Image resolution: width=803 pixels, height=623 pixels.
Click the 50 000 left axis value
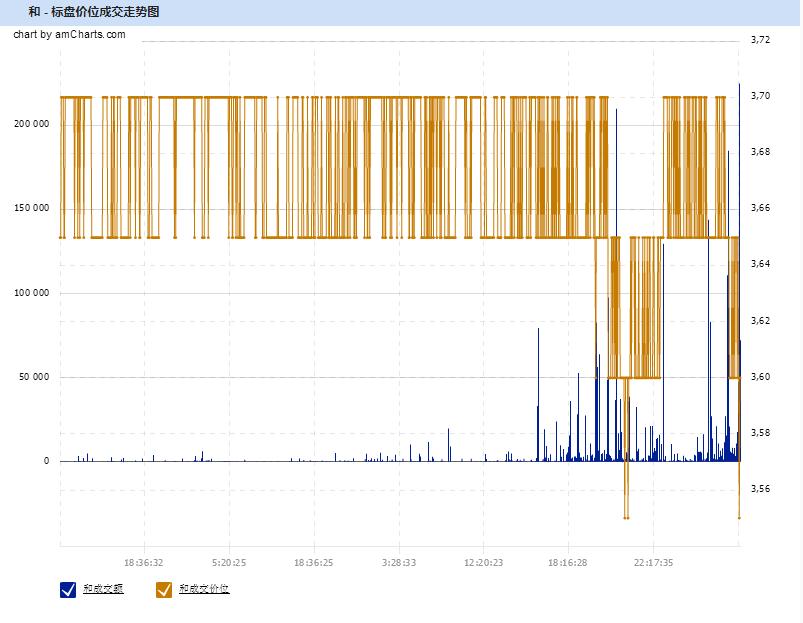(x=34, y=377)
